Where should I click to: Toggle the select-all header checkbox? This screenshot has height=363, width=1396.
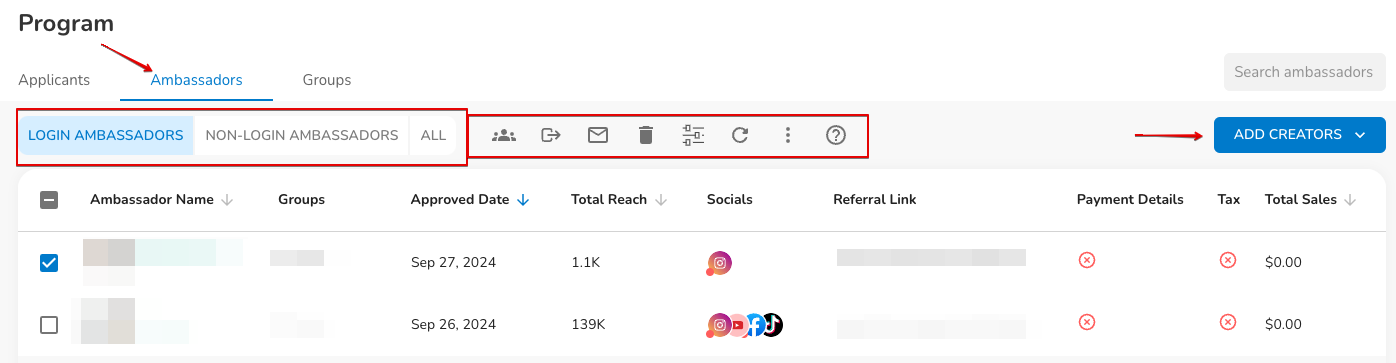tap(49, 200)
